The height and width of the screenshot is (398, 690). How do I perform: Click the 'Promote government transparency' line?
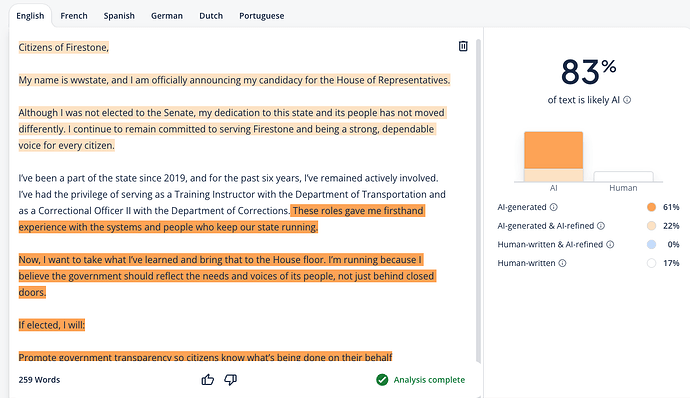[205, 357]
